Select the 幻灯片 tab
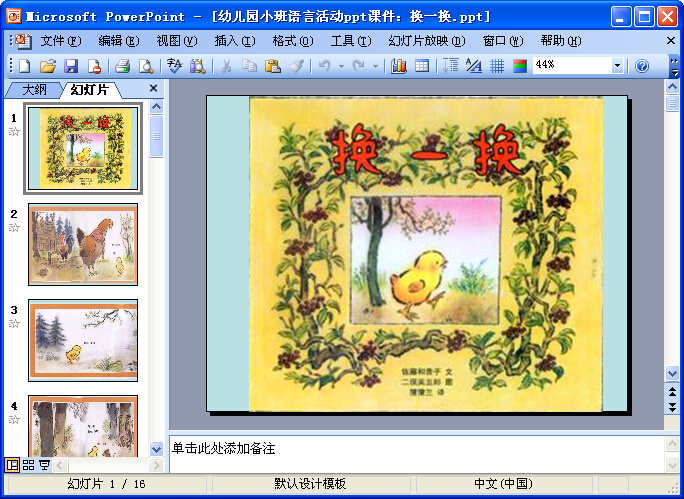This screenshot has width=684, height=499. click(89, 89)
